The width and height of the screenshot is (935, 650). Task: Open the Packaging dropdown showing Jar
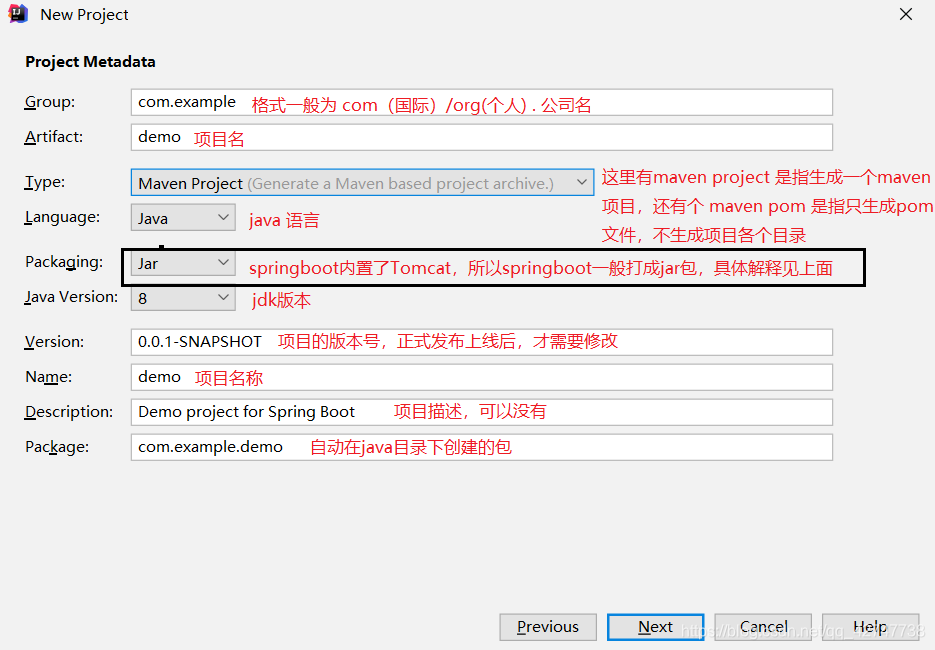[x=183, y=263]
